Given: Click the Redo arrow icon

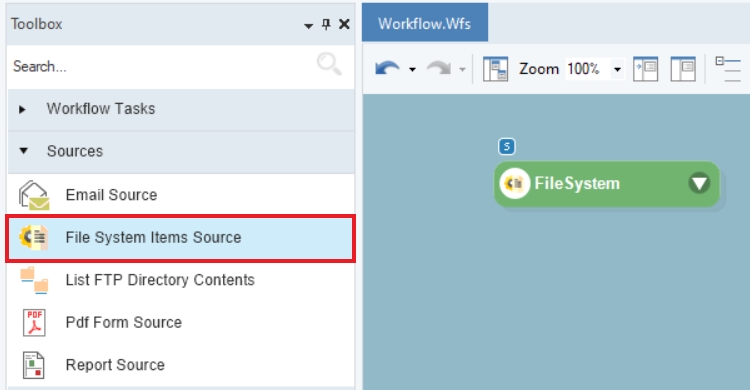Looking at the screenshot, I should point(439,69).
